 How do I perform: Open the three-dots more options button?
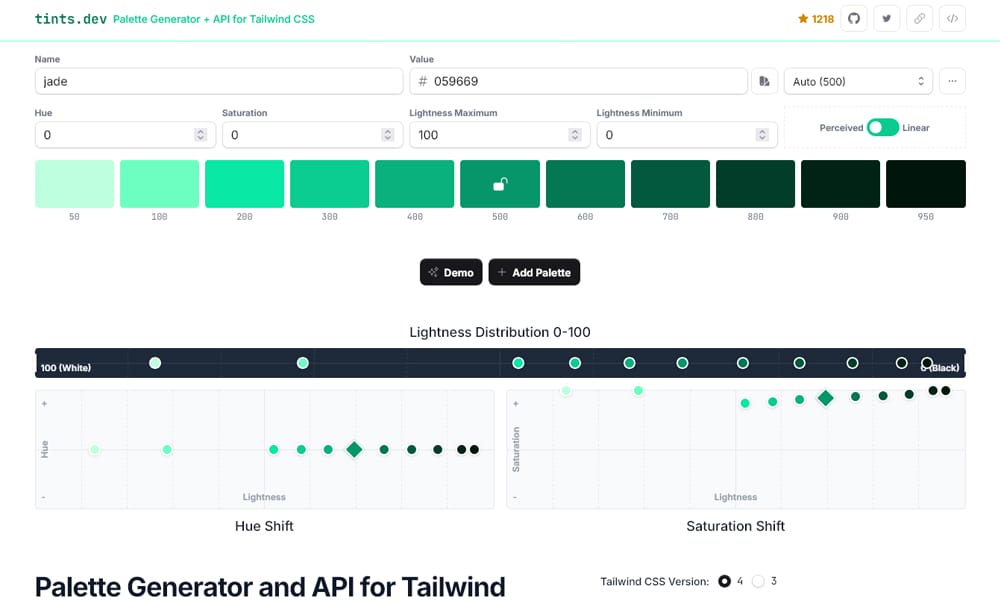[x=952, y=81]
